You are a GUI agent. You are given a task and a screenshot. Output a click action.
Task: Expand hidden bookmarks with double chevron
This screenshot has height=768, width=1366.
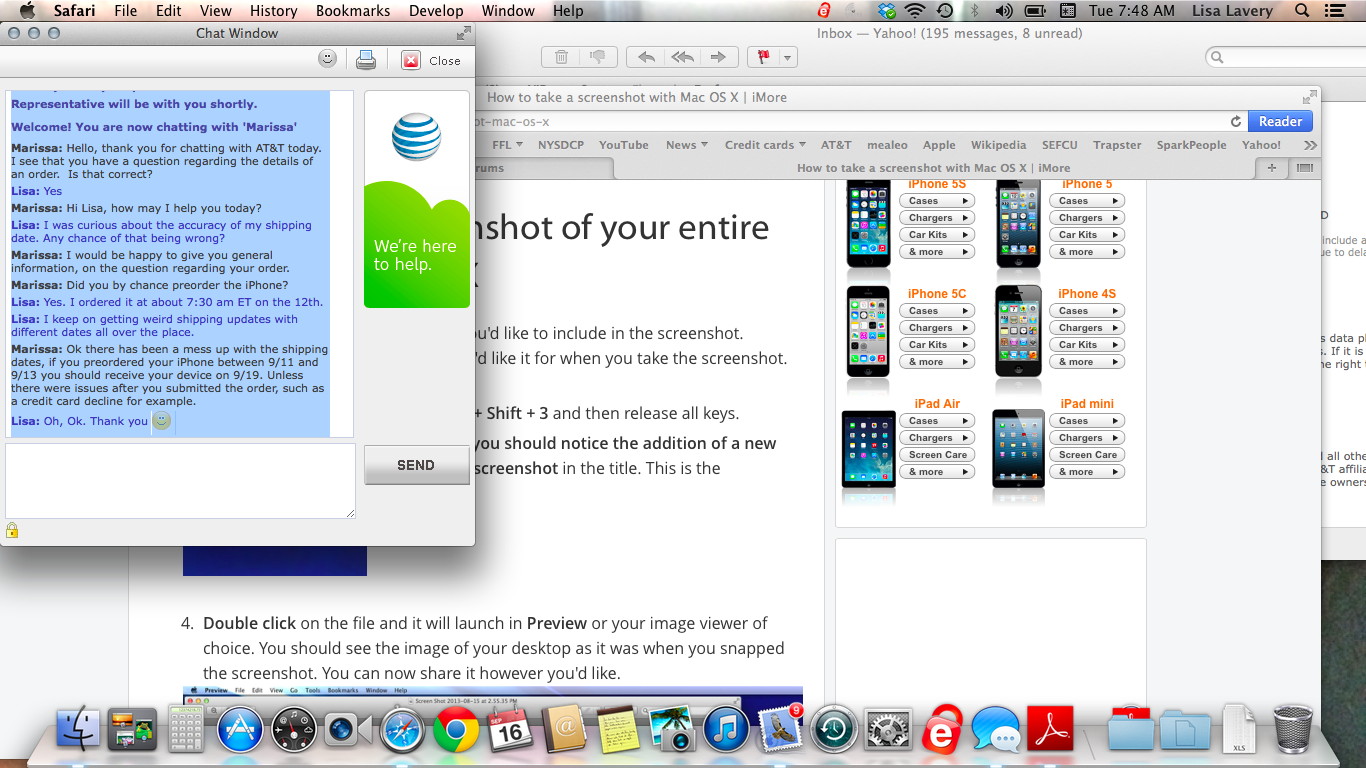click(1310, 145)
